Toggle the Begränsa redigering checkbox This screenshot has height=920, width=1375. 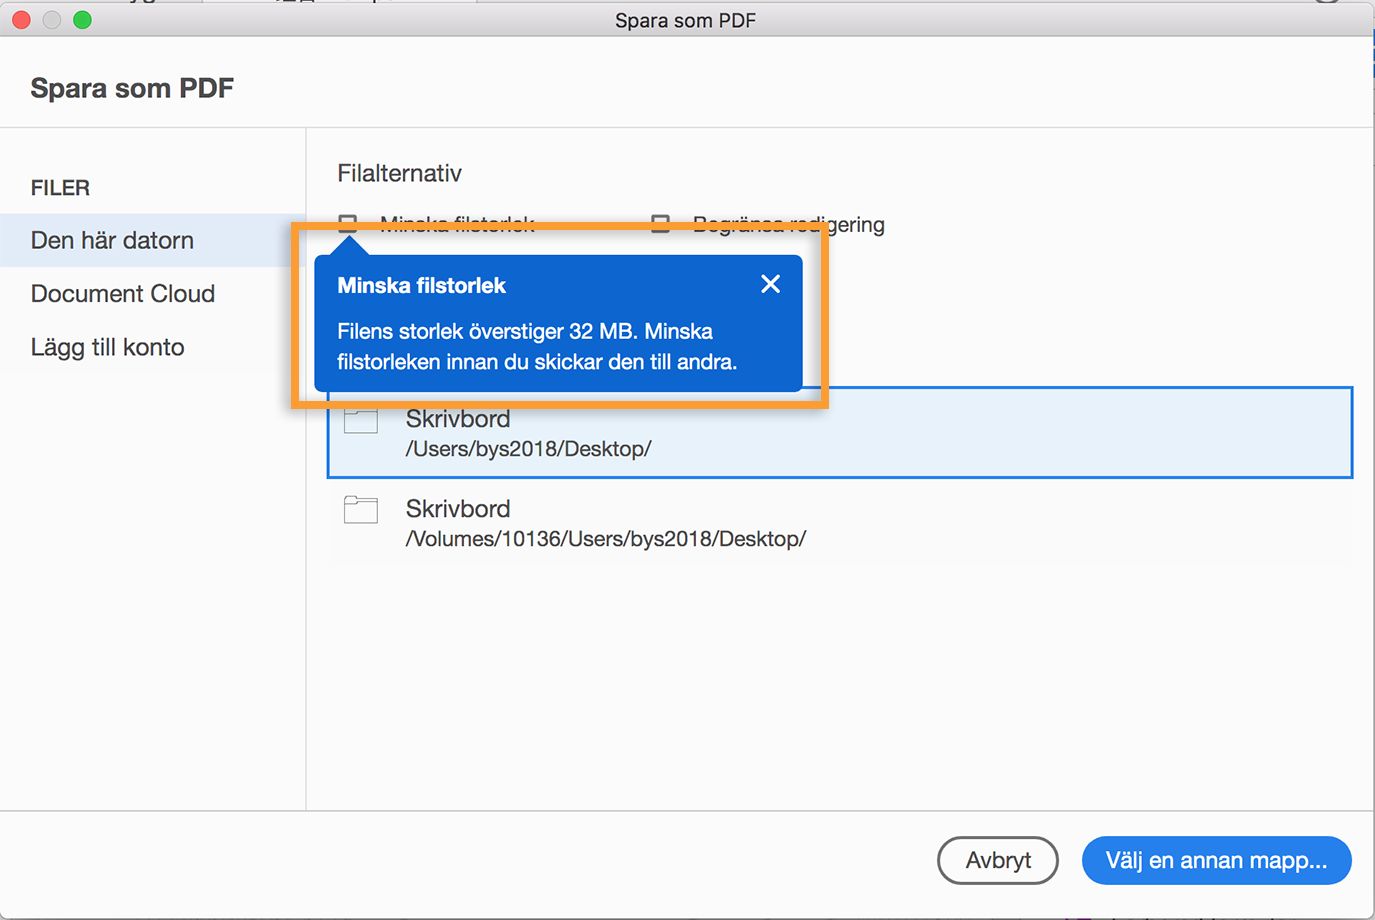coord(660,222)
